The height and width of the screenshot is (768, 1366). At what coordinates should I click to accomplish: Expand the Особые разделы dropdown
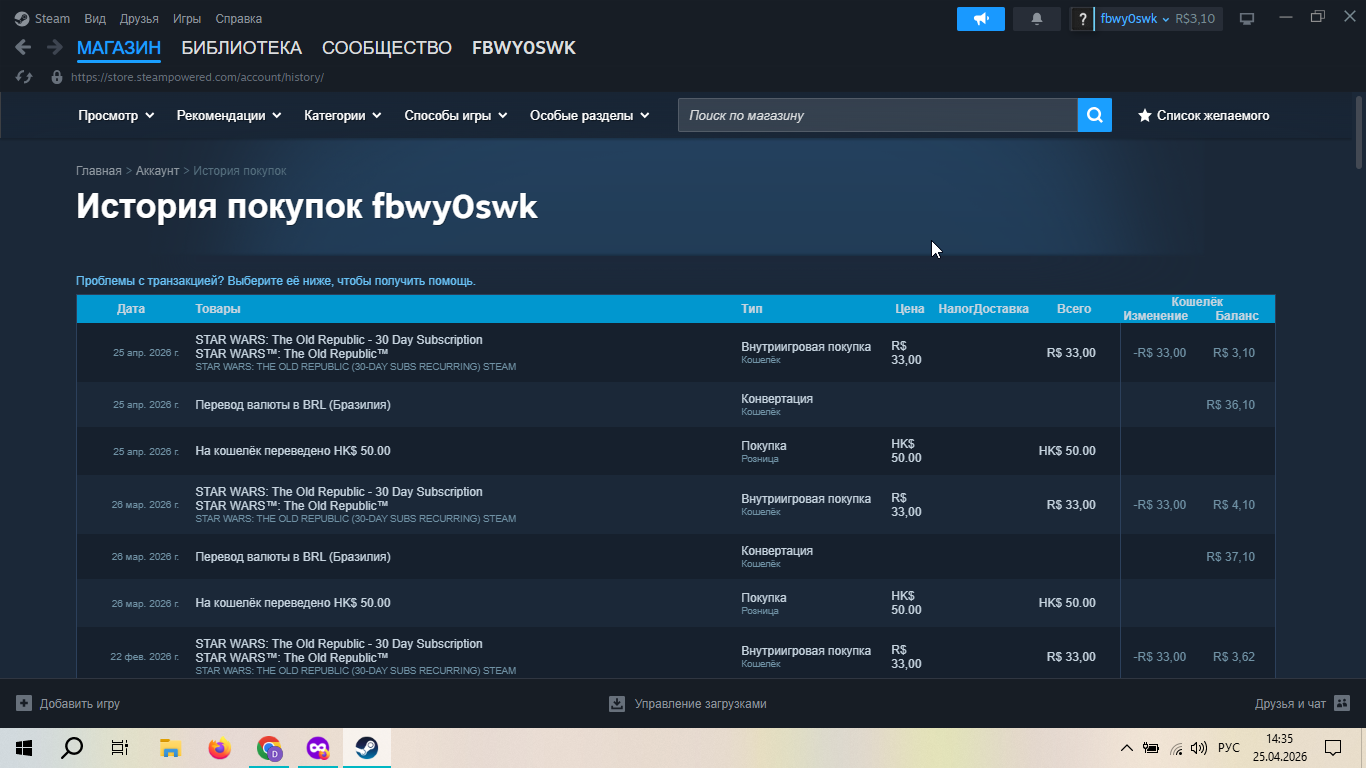click(589, 115)
